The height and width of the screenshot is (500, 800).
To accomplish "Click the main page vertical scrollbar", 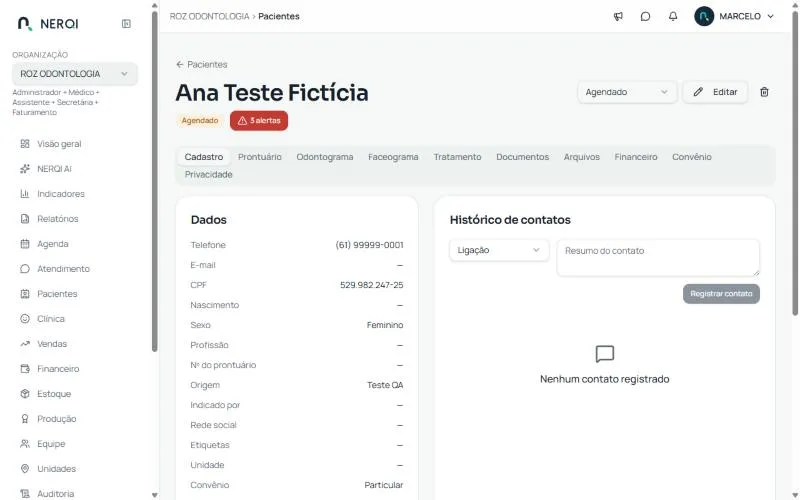I will [x=795, y=163].
